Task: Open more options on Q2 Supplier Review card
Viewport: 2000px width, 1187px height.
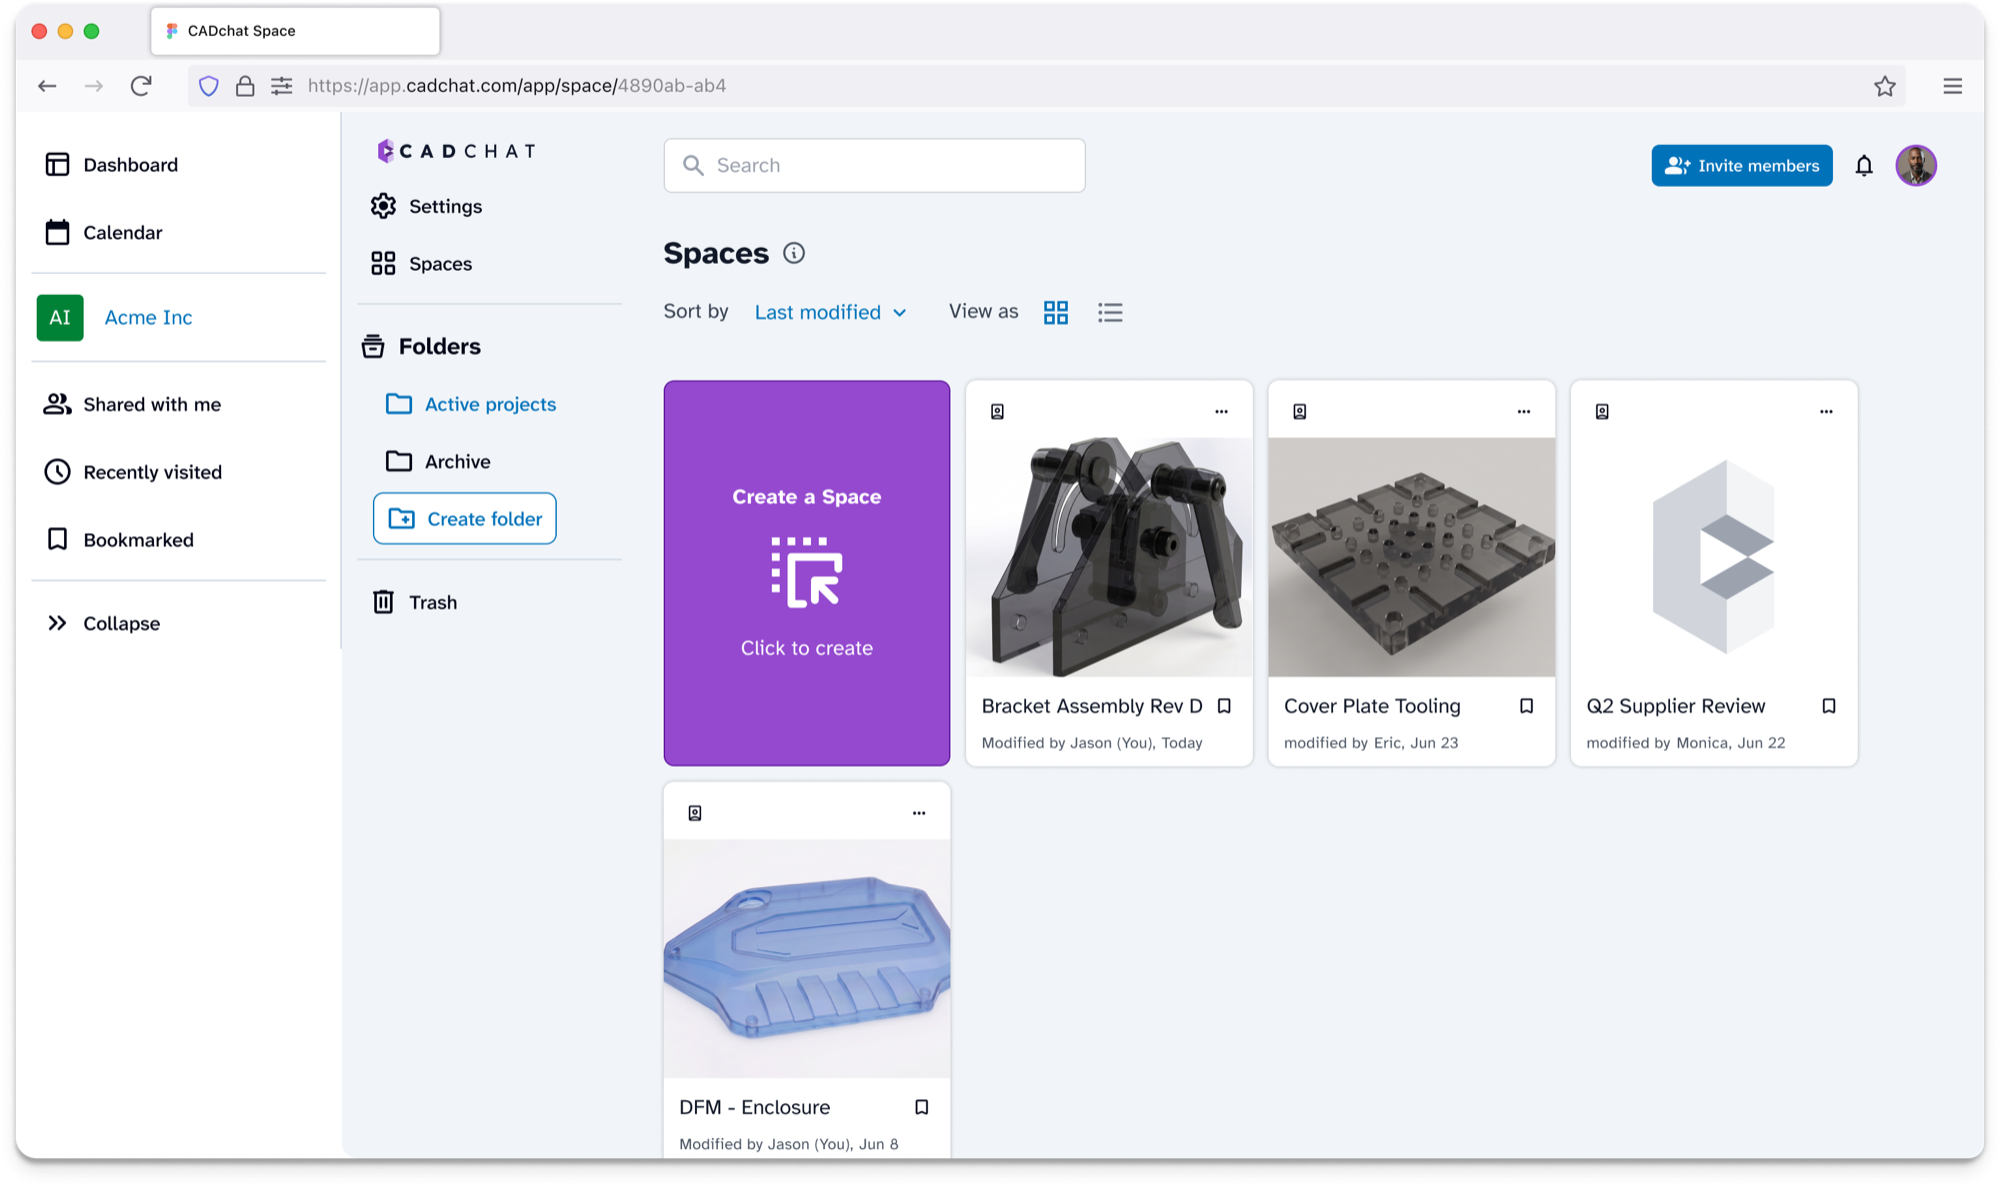Action: click(x=1826, y=411)
